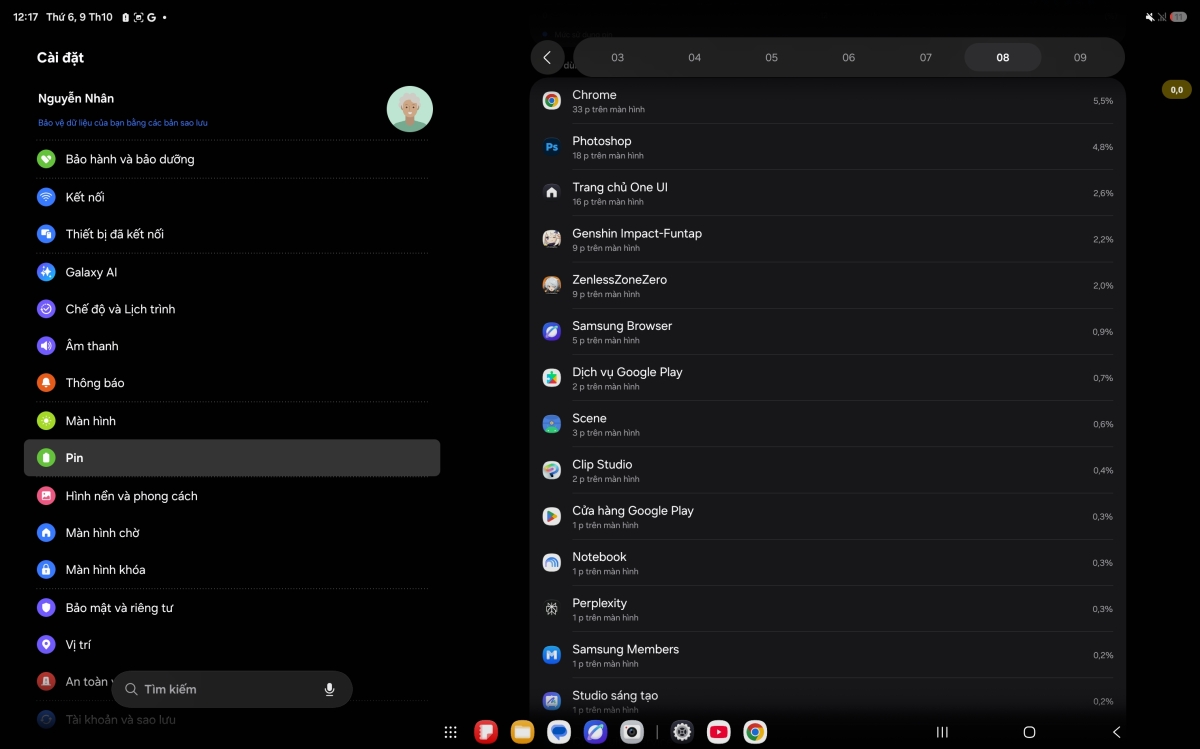
Task: Open the Dịch vụ Google Play usage row
Action: [x=828, y=378]
